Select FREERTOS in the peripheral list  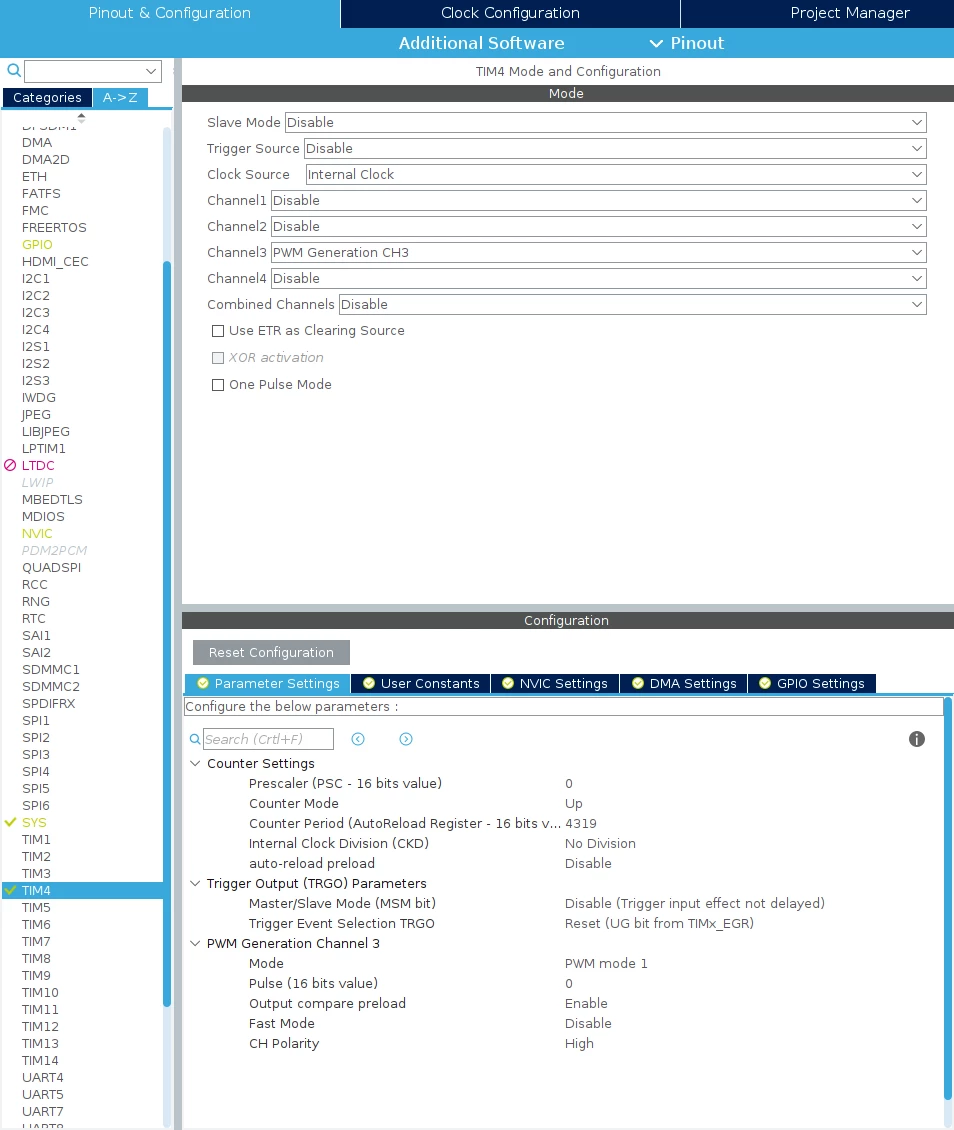click(54, 228)
